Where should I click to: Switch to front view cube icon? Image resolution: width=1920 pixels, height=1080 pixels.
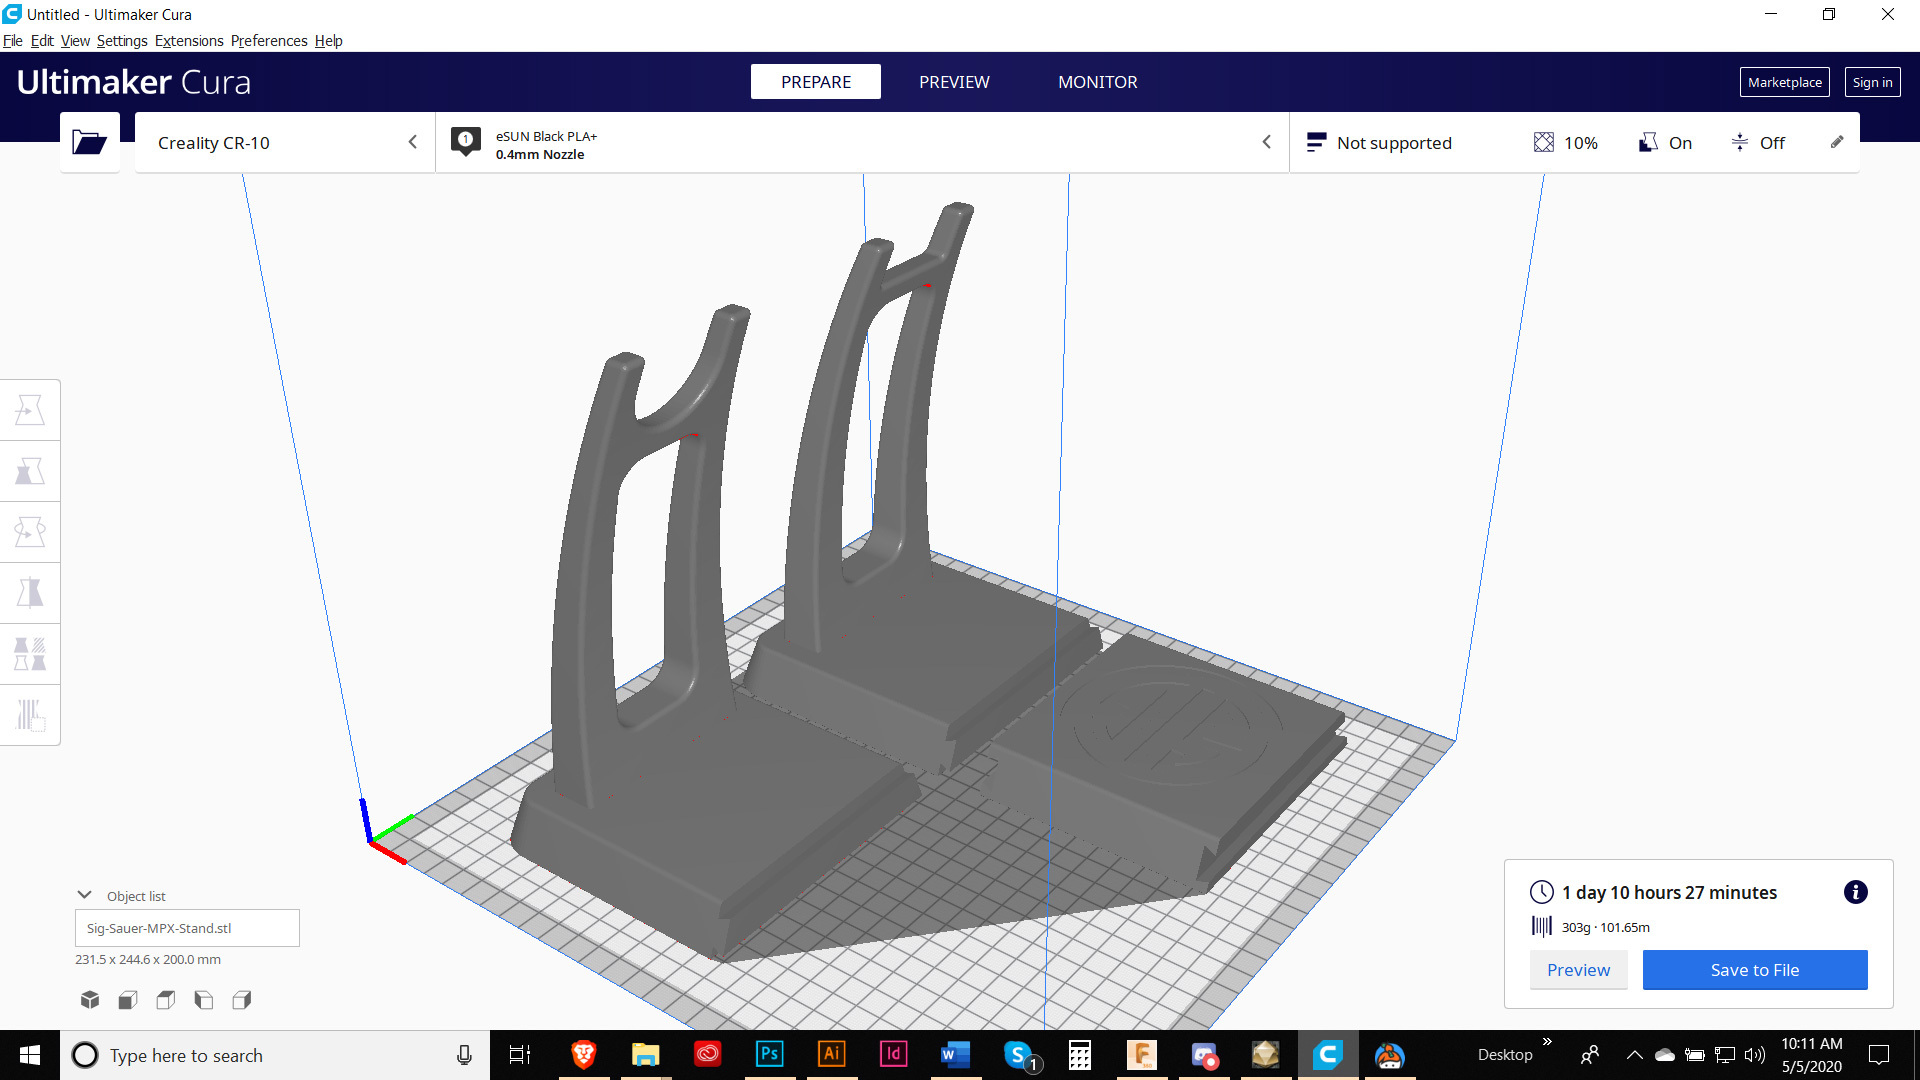point(128,1000)
